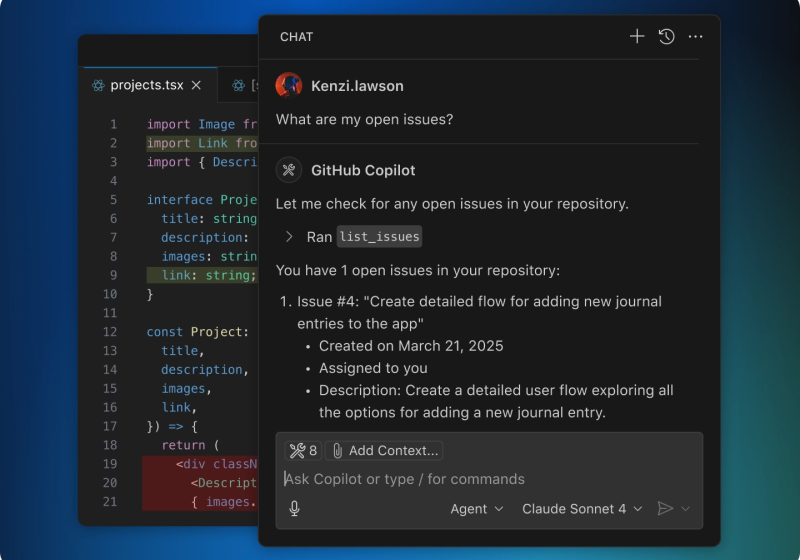Click 'description,' on line 14
The height and width of the screenshot is (560, 800).
coord(205,370)
